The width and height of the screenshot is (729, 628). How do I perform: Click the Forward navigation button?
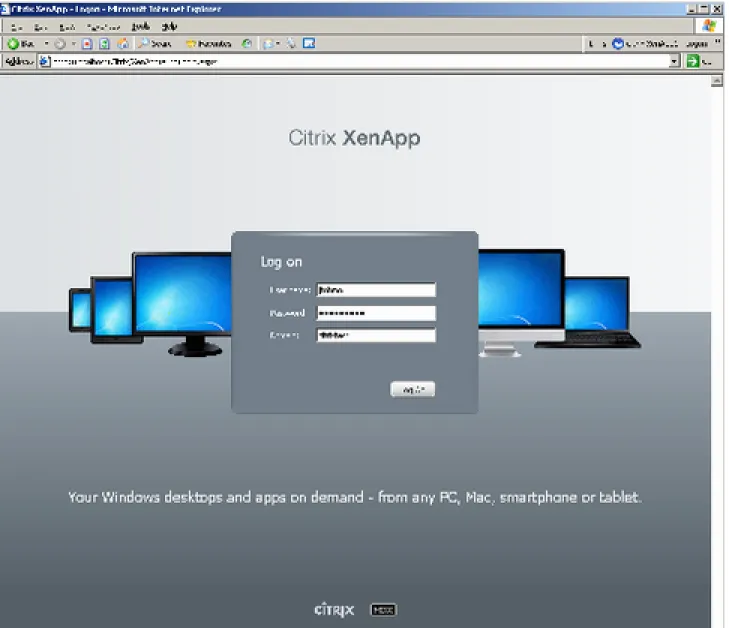click(x=60, y=44)
